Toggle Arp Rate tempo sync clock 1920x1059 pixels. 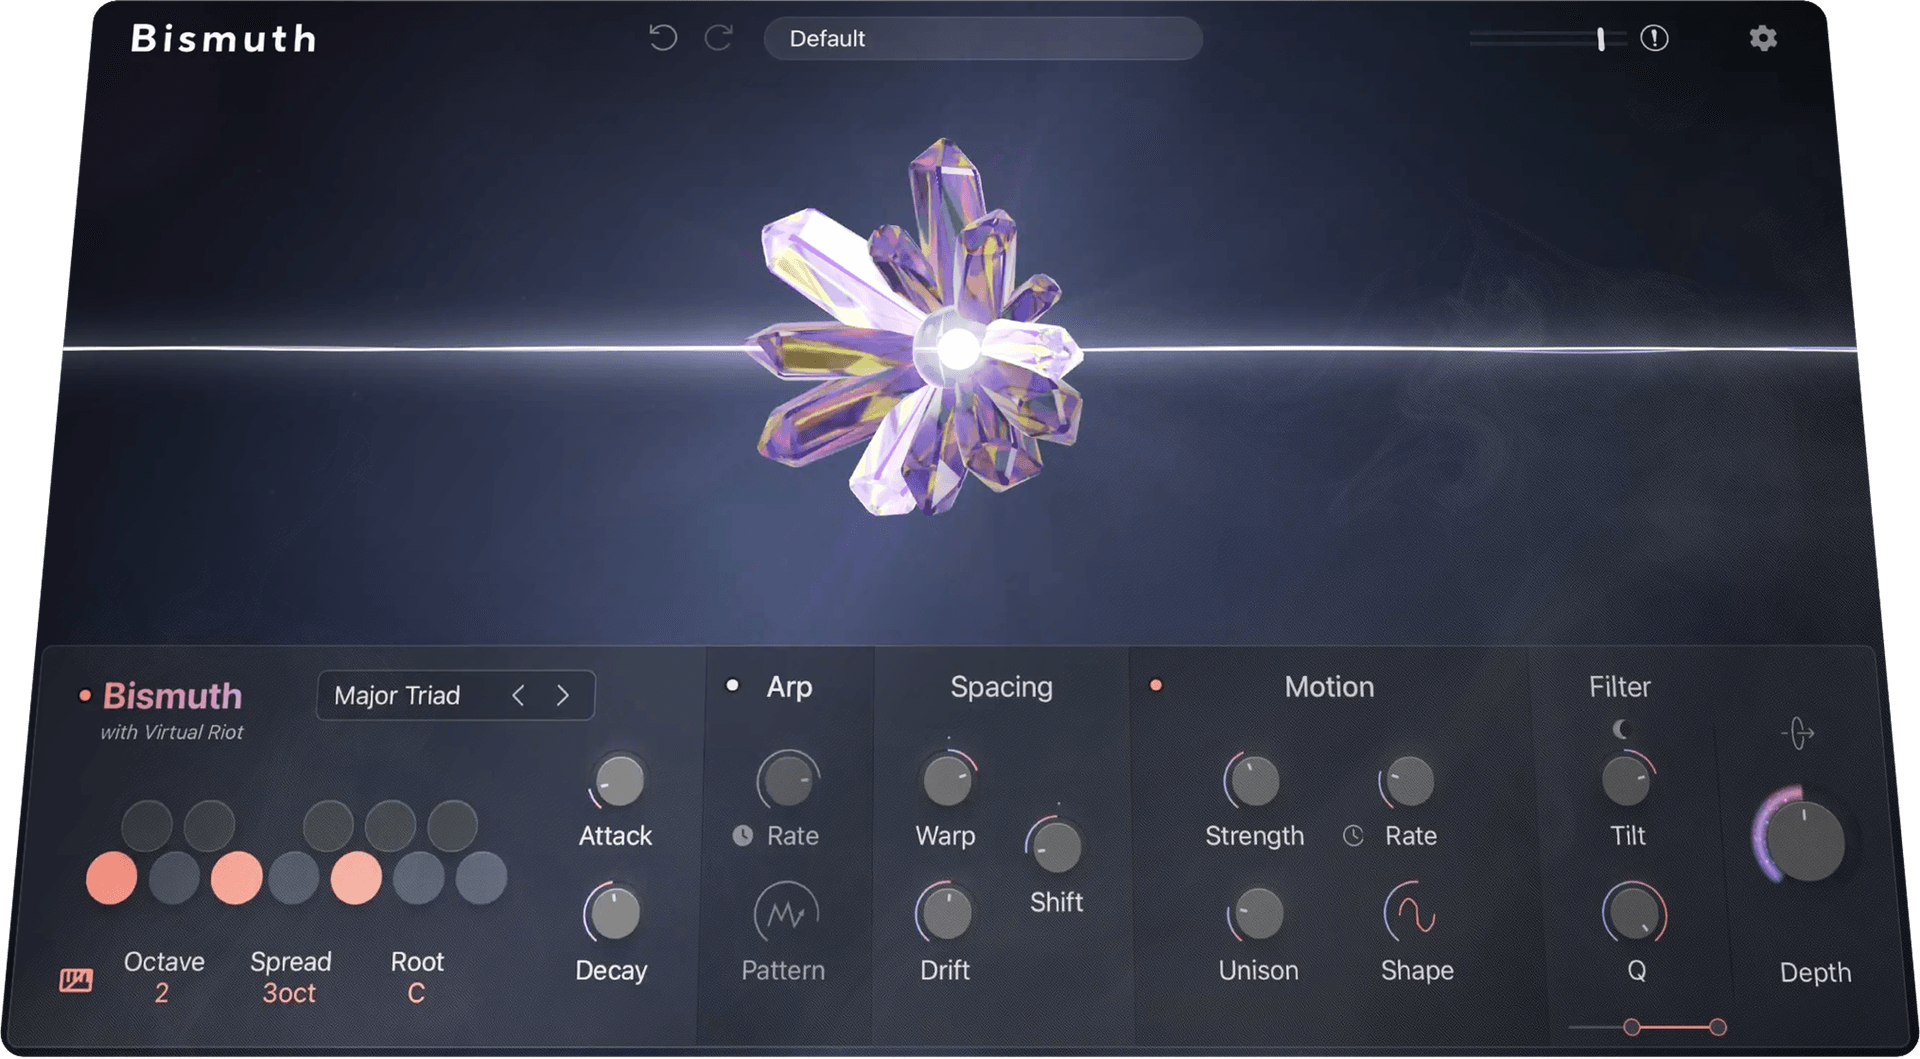(x=742, y=836)
